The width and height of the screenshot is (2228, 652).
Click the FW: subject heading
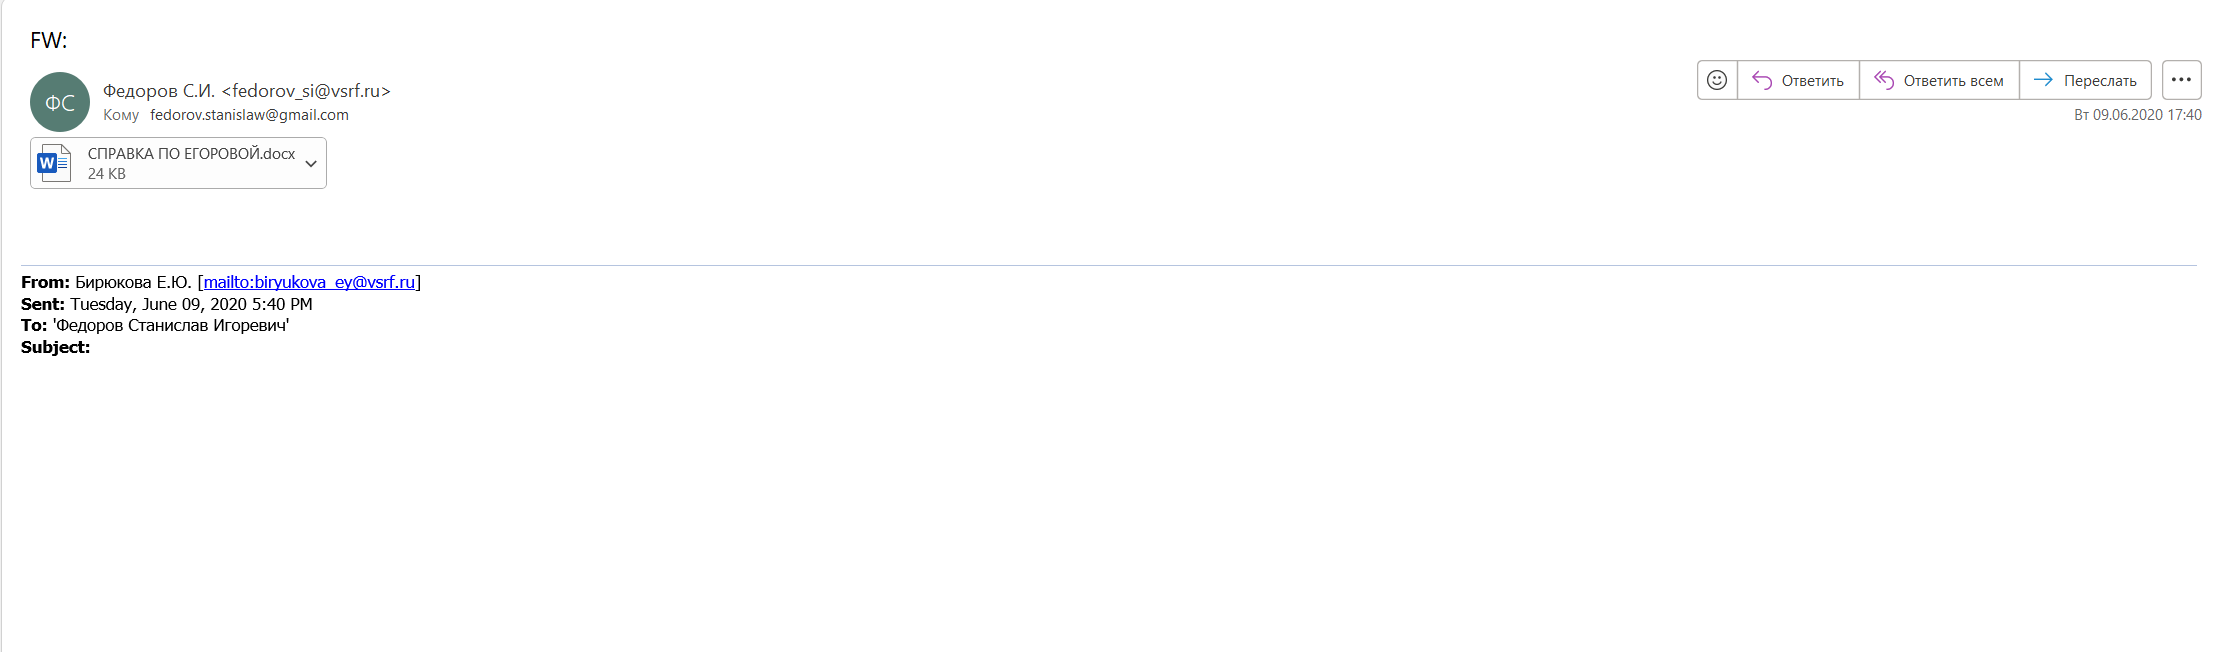pyautogui.click(x=49, y=41)
